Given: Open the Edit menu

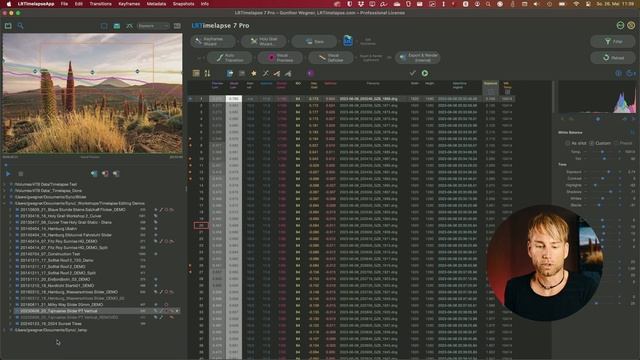Looking at the screenshot, I should coord(79,4).
